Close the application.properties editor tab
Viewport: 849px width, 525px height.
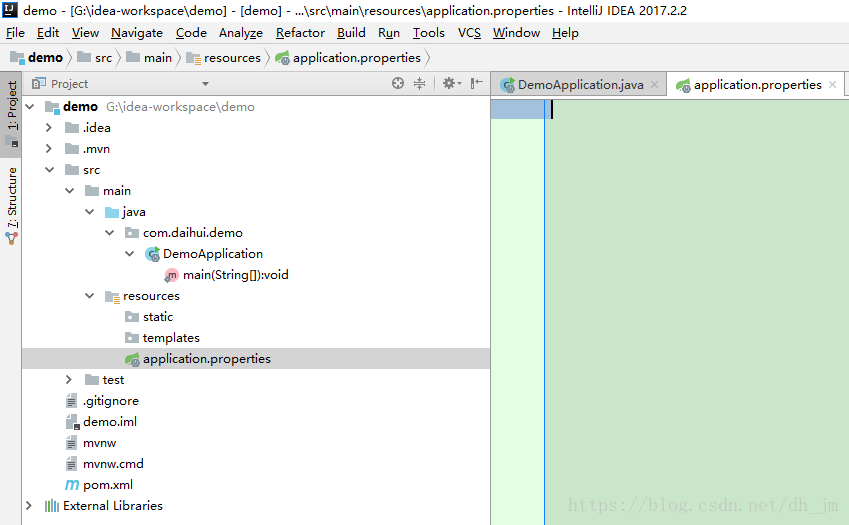pyautogui.click(x=832, y=84)
